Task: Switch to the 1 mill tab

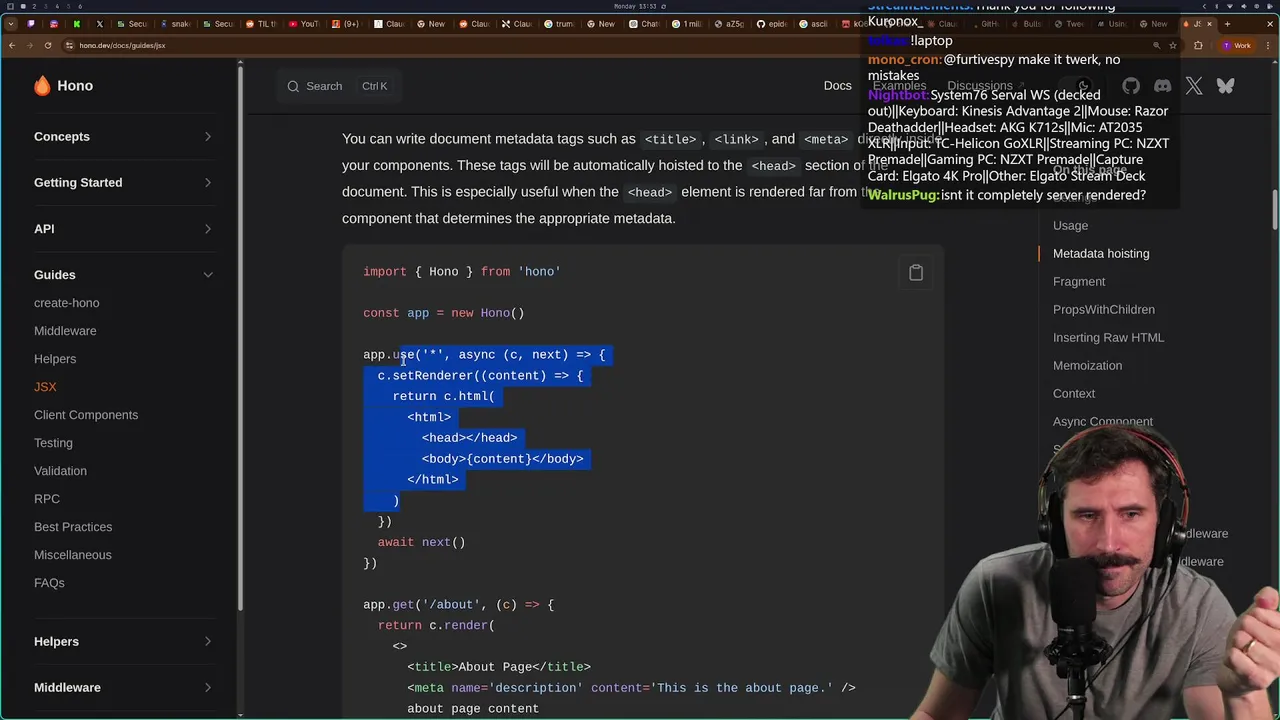Action: 688,24
